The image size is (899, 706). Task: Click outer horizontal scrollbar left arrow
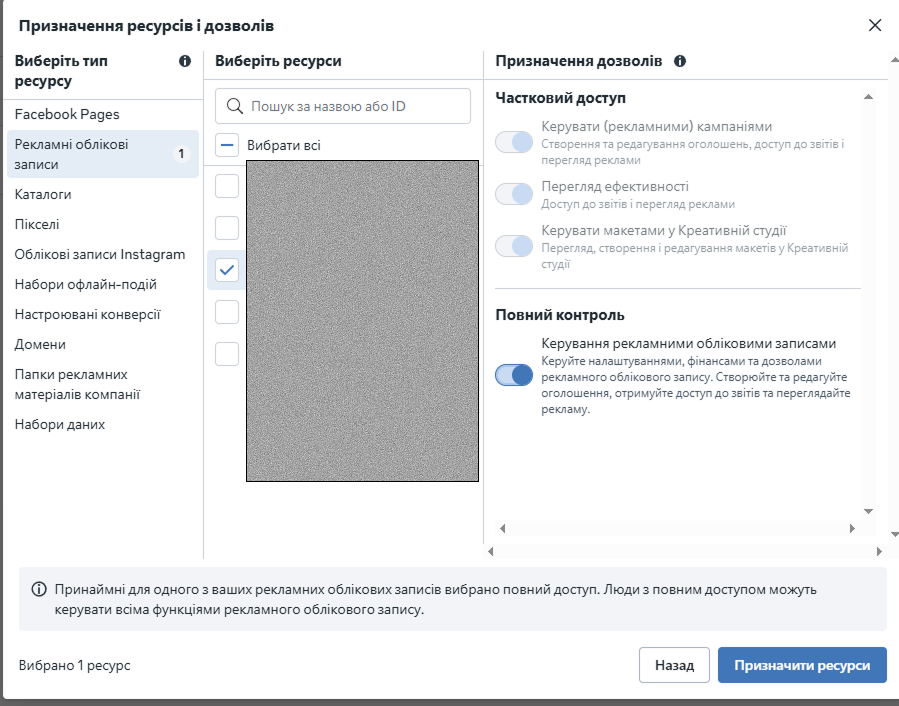click(490, 551)
